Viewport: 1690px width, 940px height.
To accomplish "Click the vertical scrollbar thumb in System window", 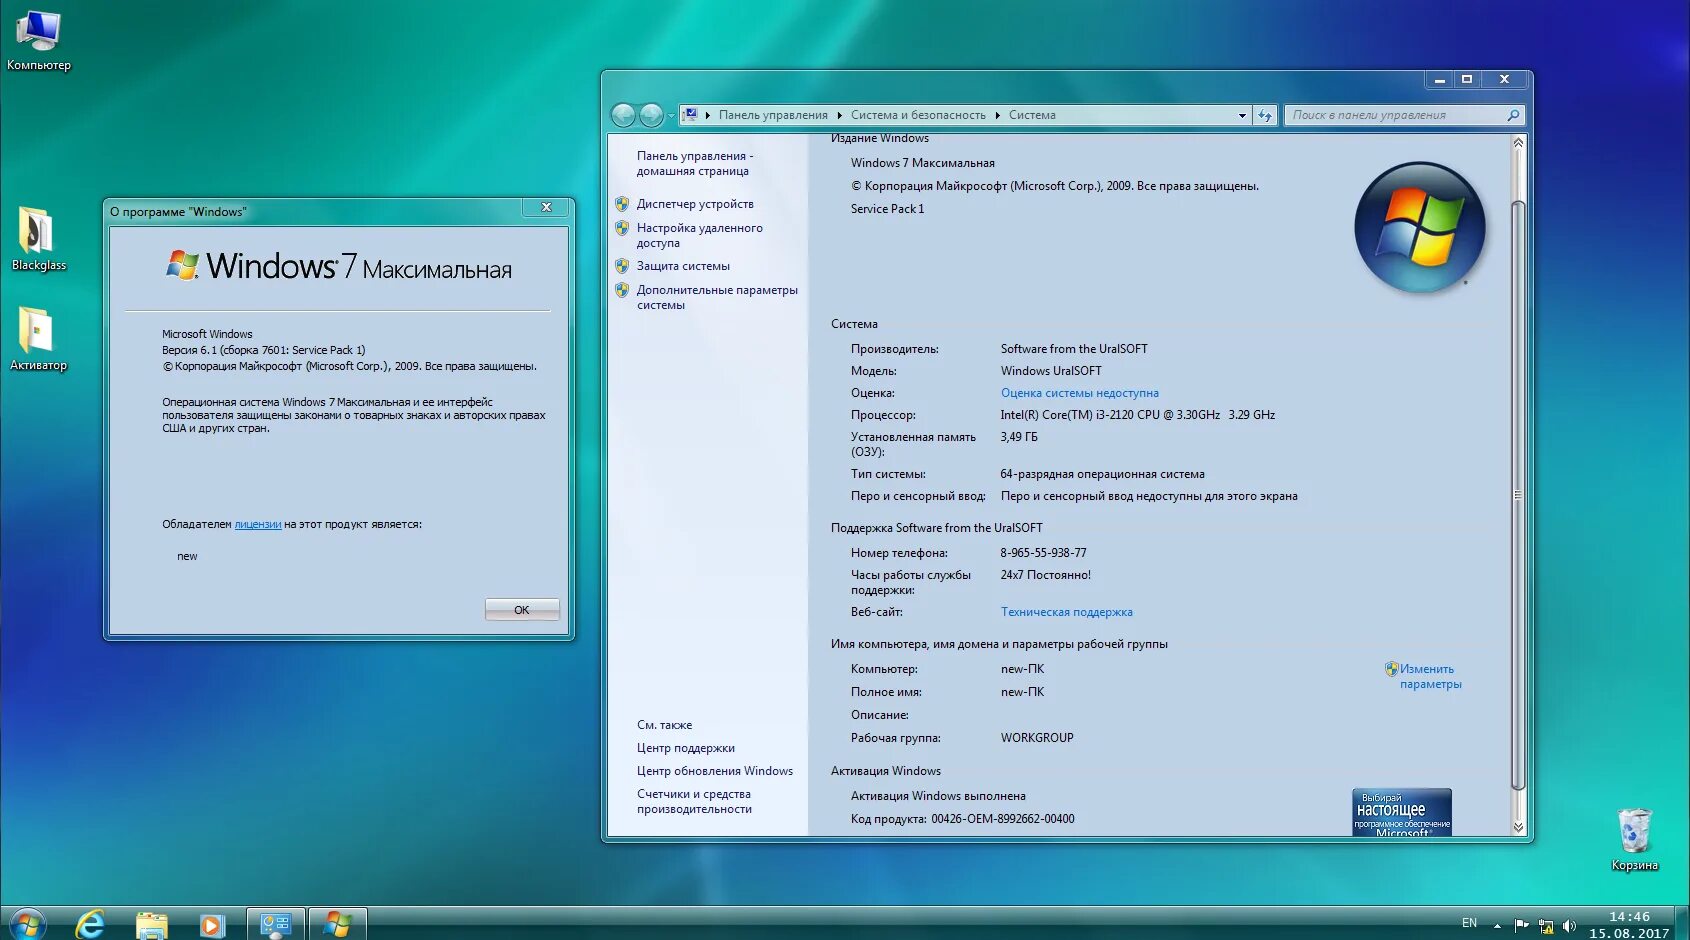I will [x=1518, y=495].
